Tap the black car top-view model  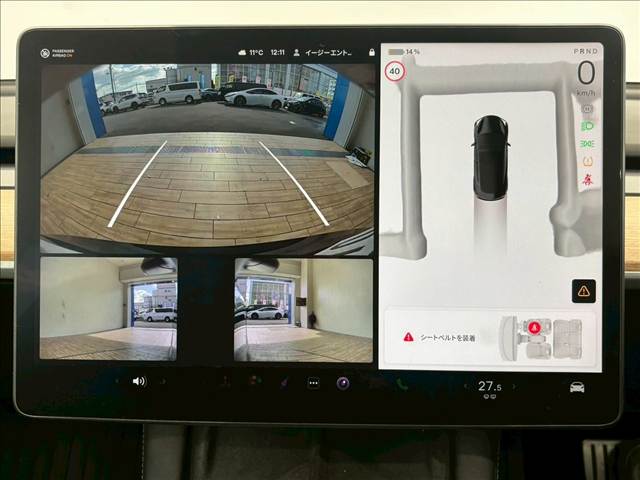491,158
